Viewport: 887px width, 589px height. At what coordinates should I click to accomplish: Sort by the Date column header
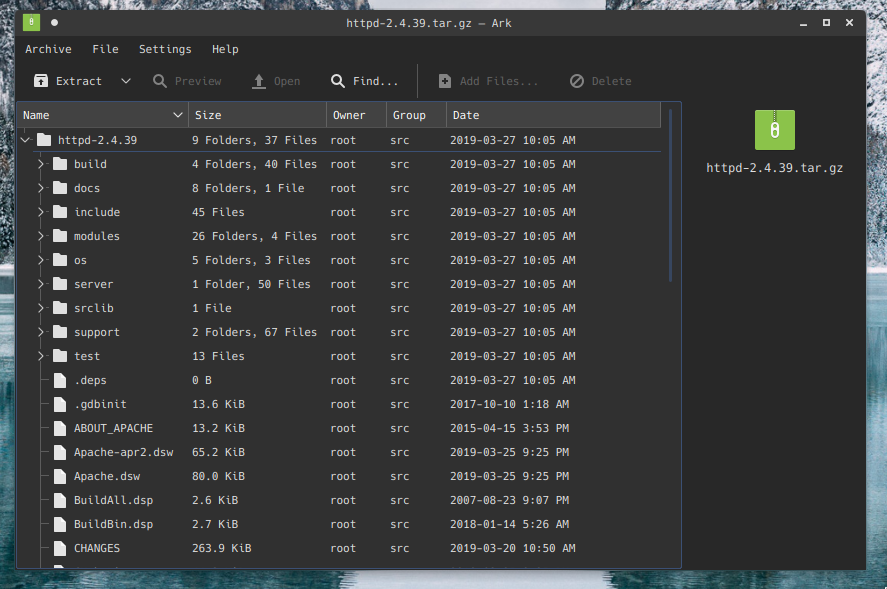point(553,115)
